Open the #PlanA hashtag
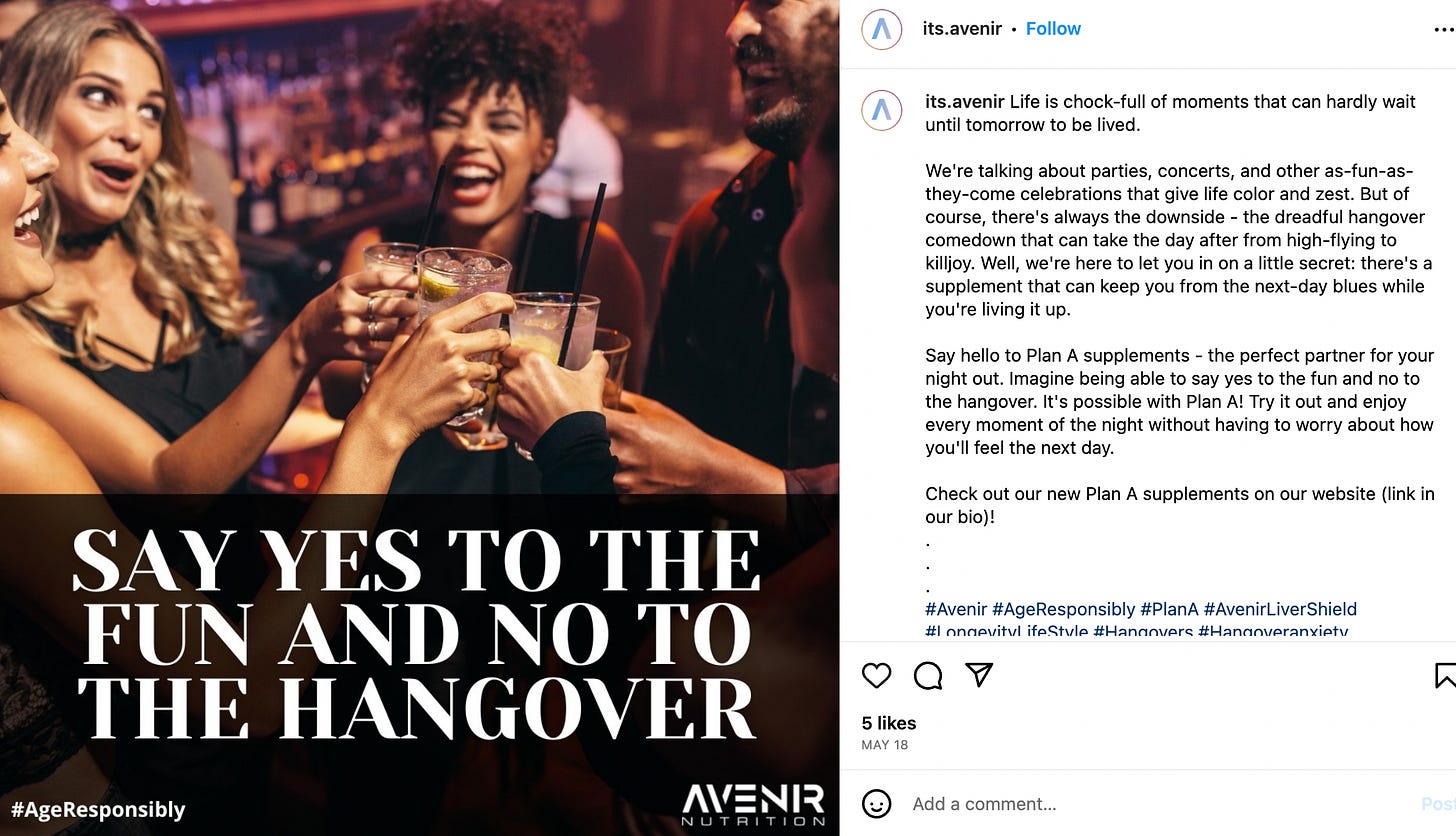 (x=1169, y=609)
